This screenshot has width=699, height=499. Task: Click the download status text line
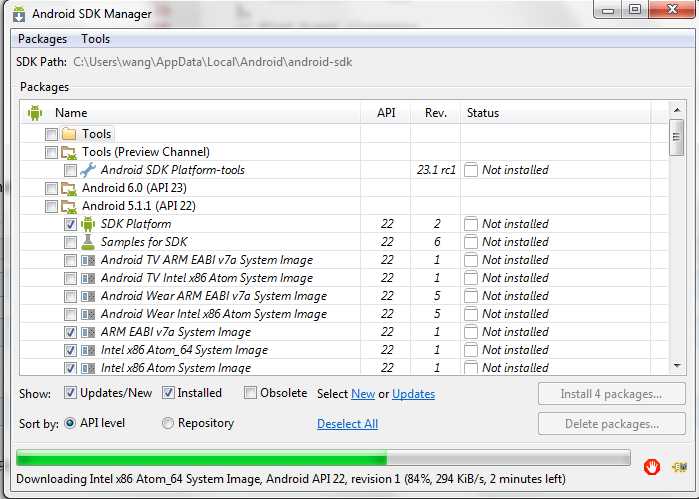[x=291, y=479]
